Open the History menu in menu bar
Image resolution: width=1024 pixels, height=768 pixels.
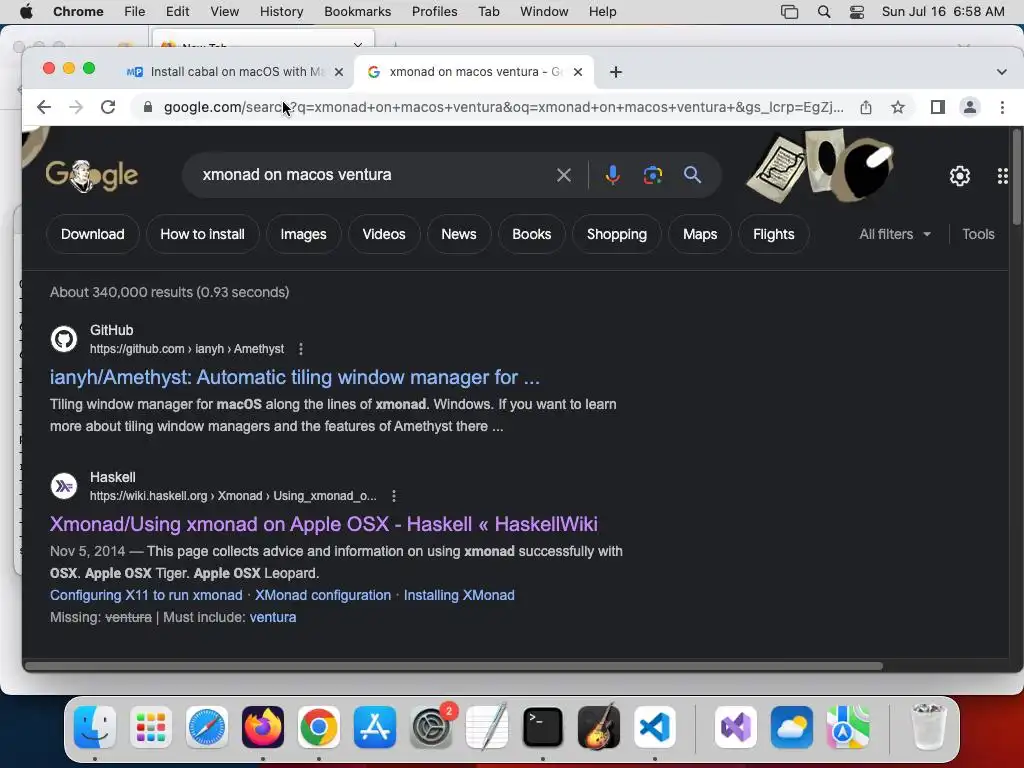tap(281, 12)
